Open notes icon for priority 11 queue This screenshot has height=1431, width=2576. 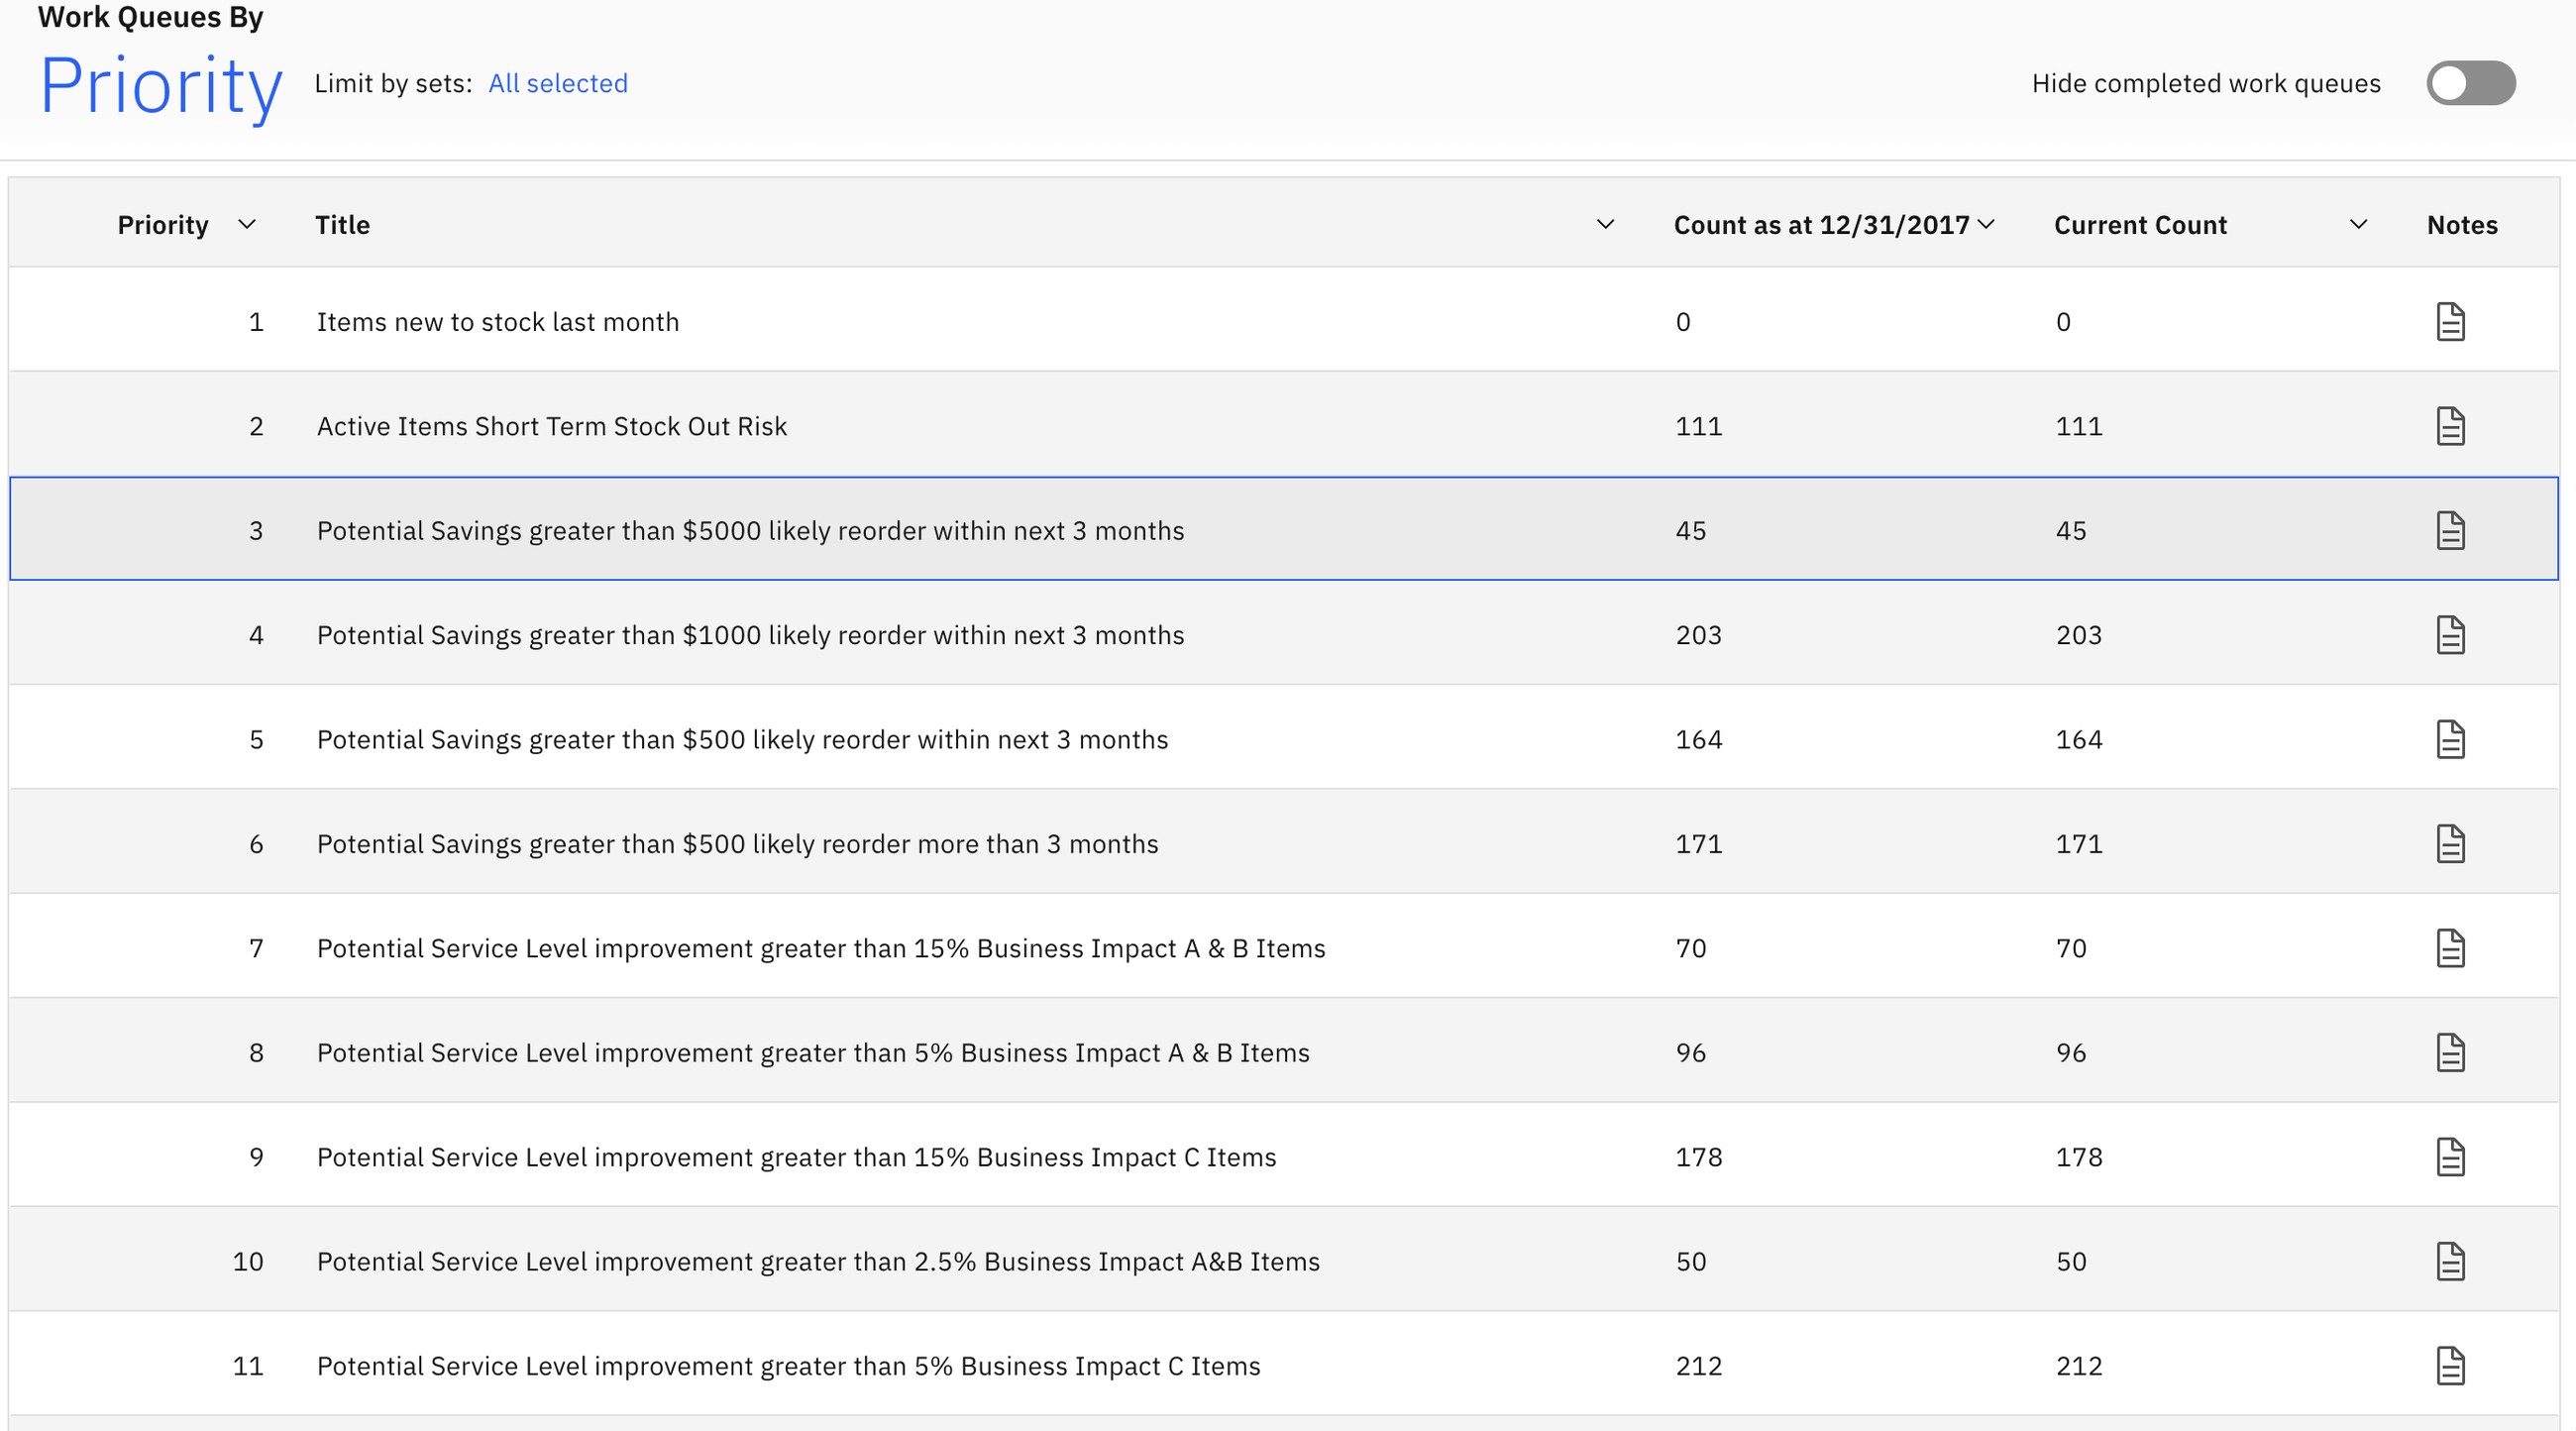(2450, 1366)
